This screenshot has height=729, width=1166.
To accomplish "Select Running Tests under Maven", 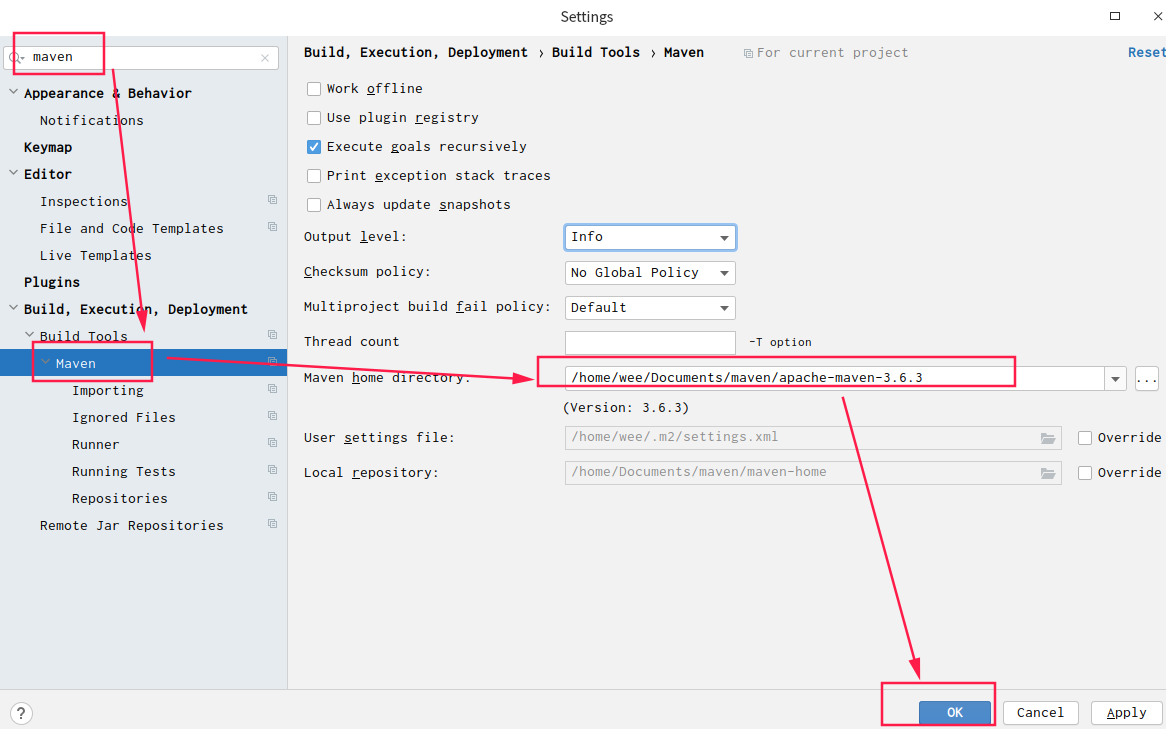I will point(123,471).
